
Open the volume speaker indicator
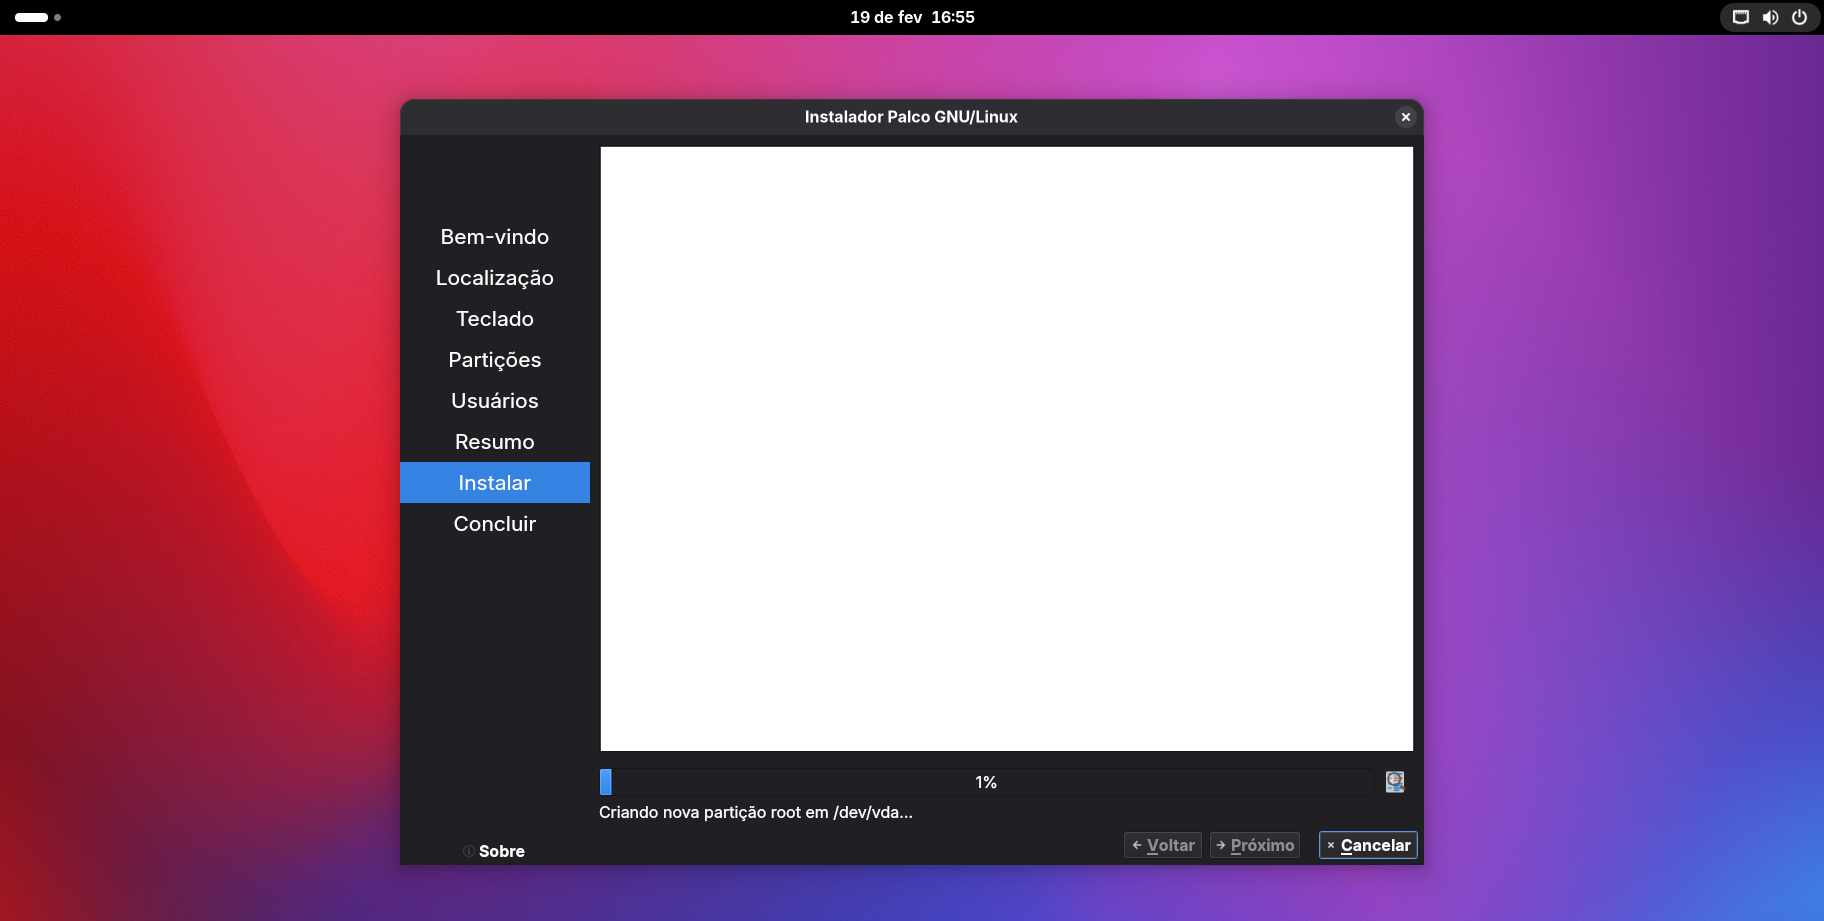[x=1770, y=17]
